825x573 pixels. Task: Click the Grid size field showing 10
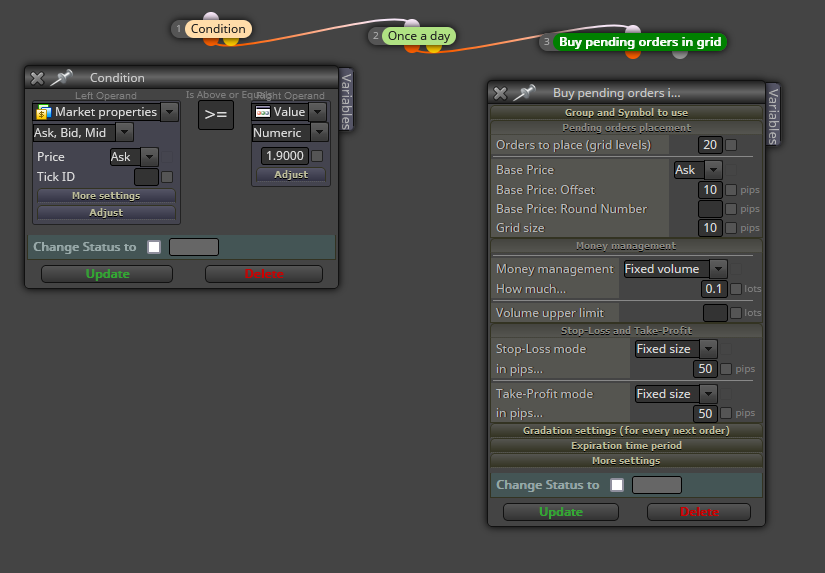click(x=710, y=228)
